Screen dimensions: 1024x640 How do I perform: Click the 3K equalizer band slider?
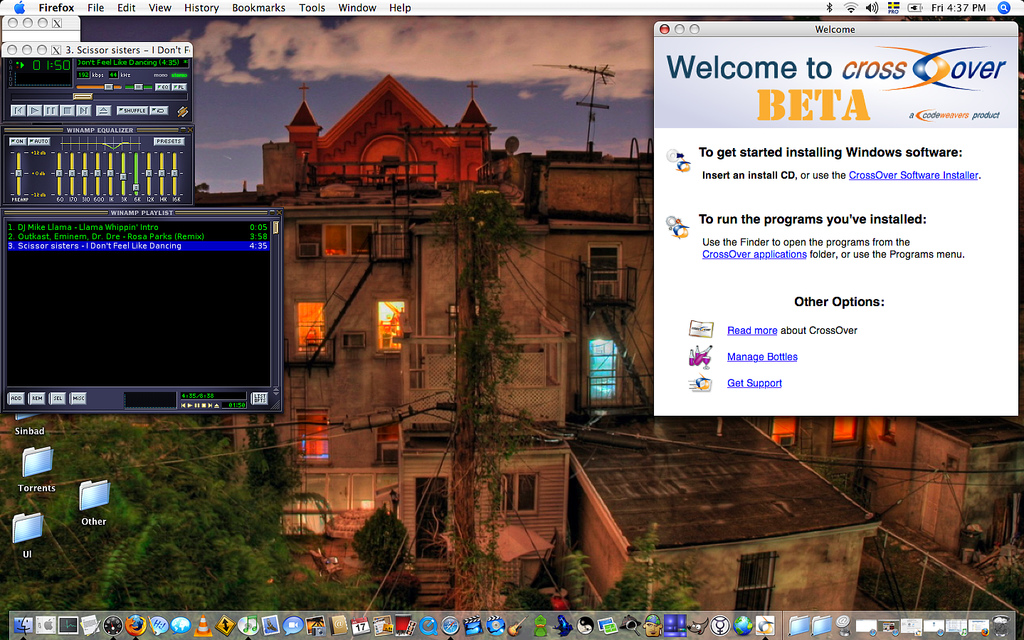123,174
